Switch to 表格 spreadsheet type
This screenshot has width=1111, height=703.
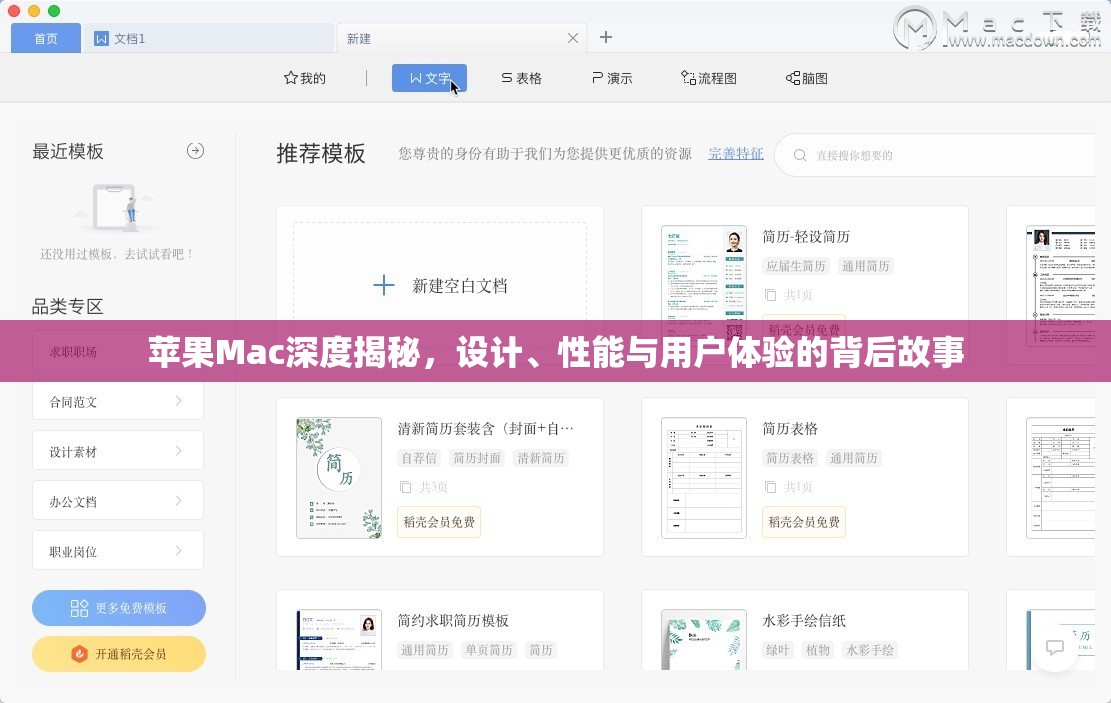tap(521, 78)
